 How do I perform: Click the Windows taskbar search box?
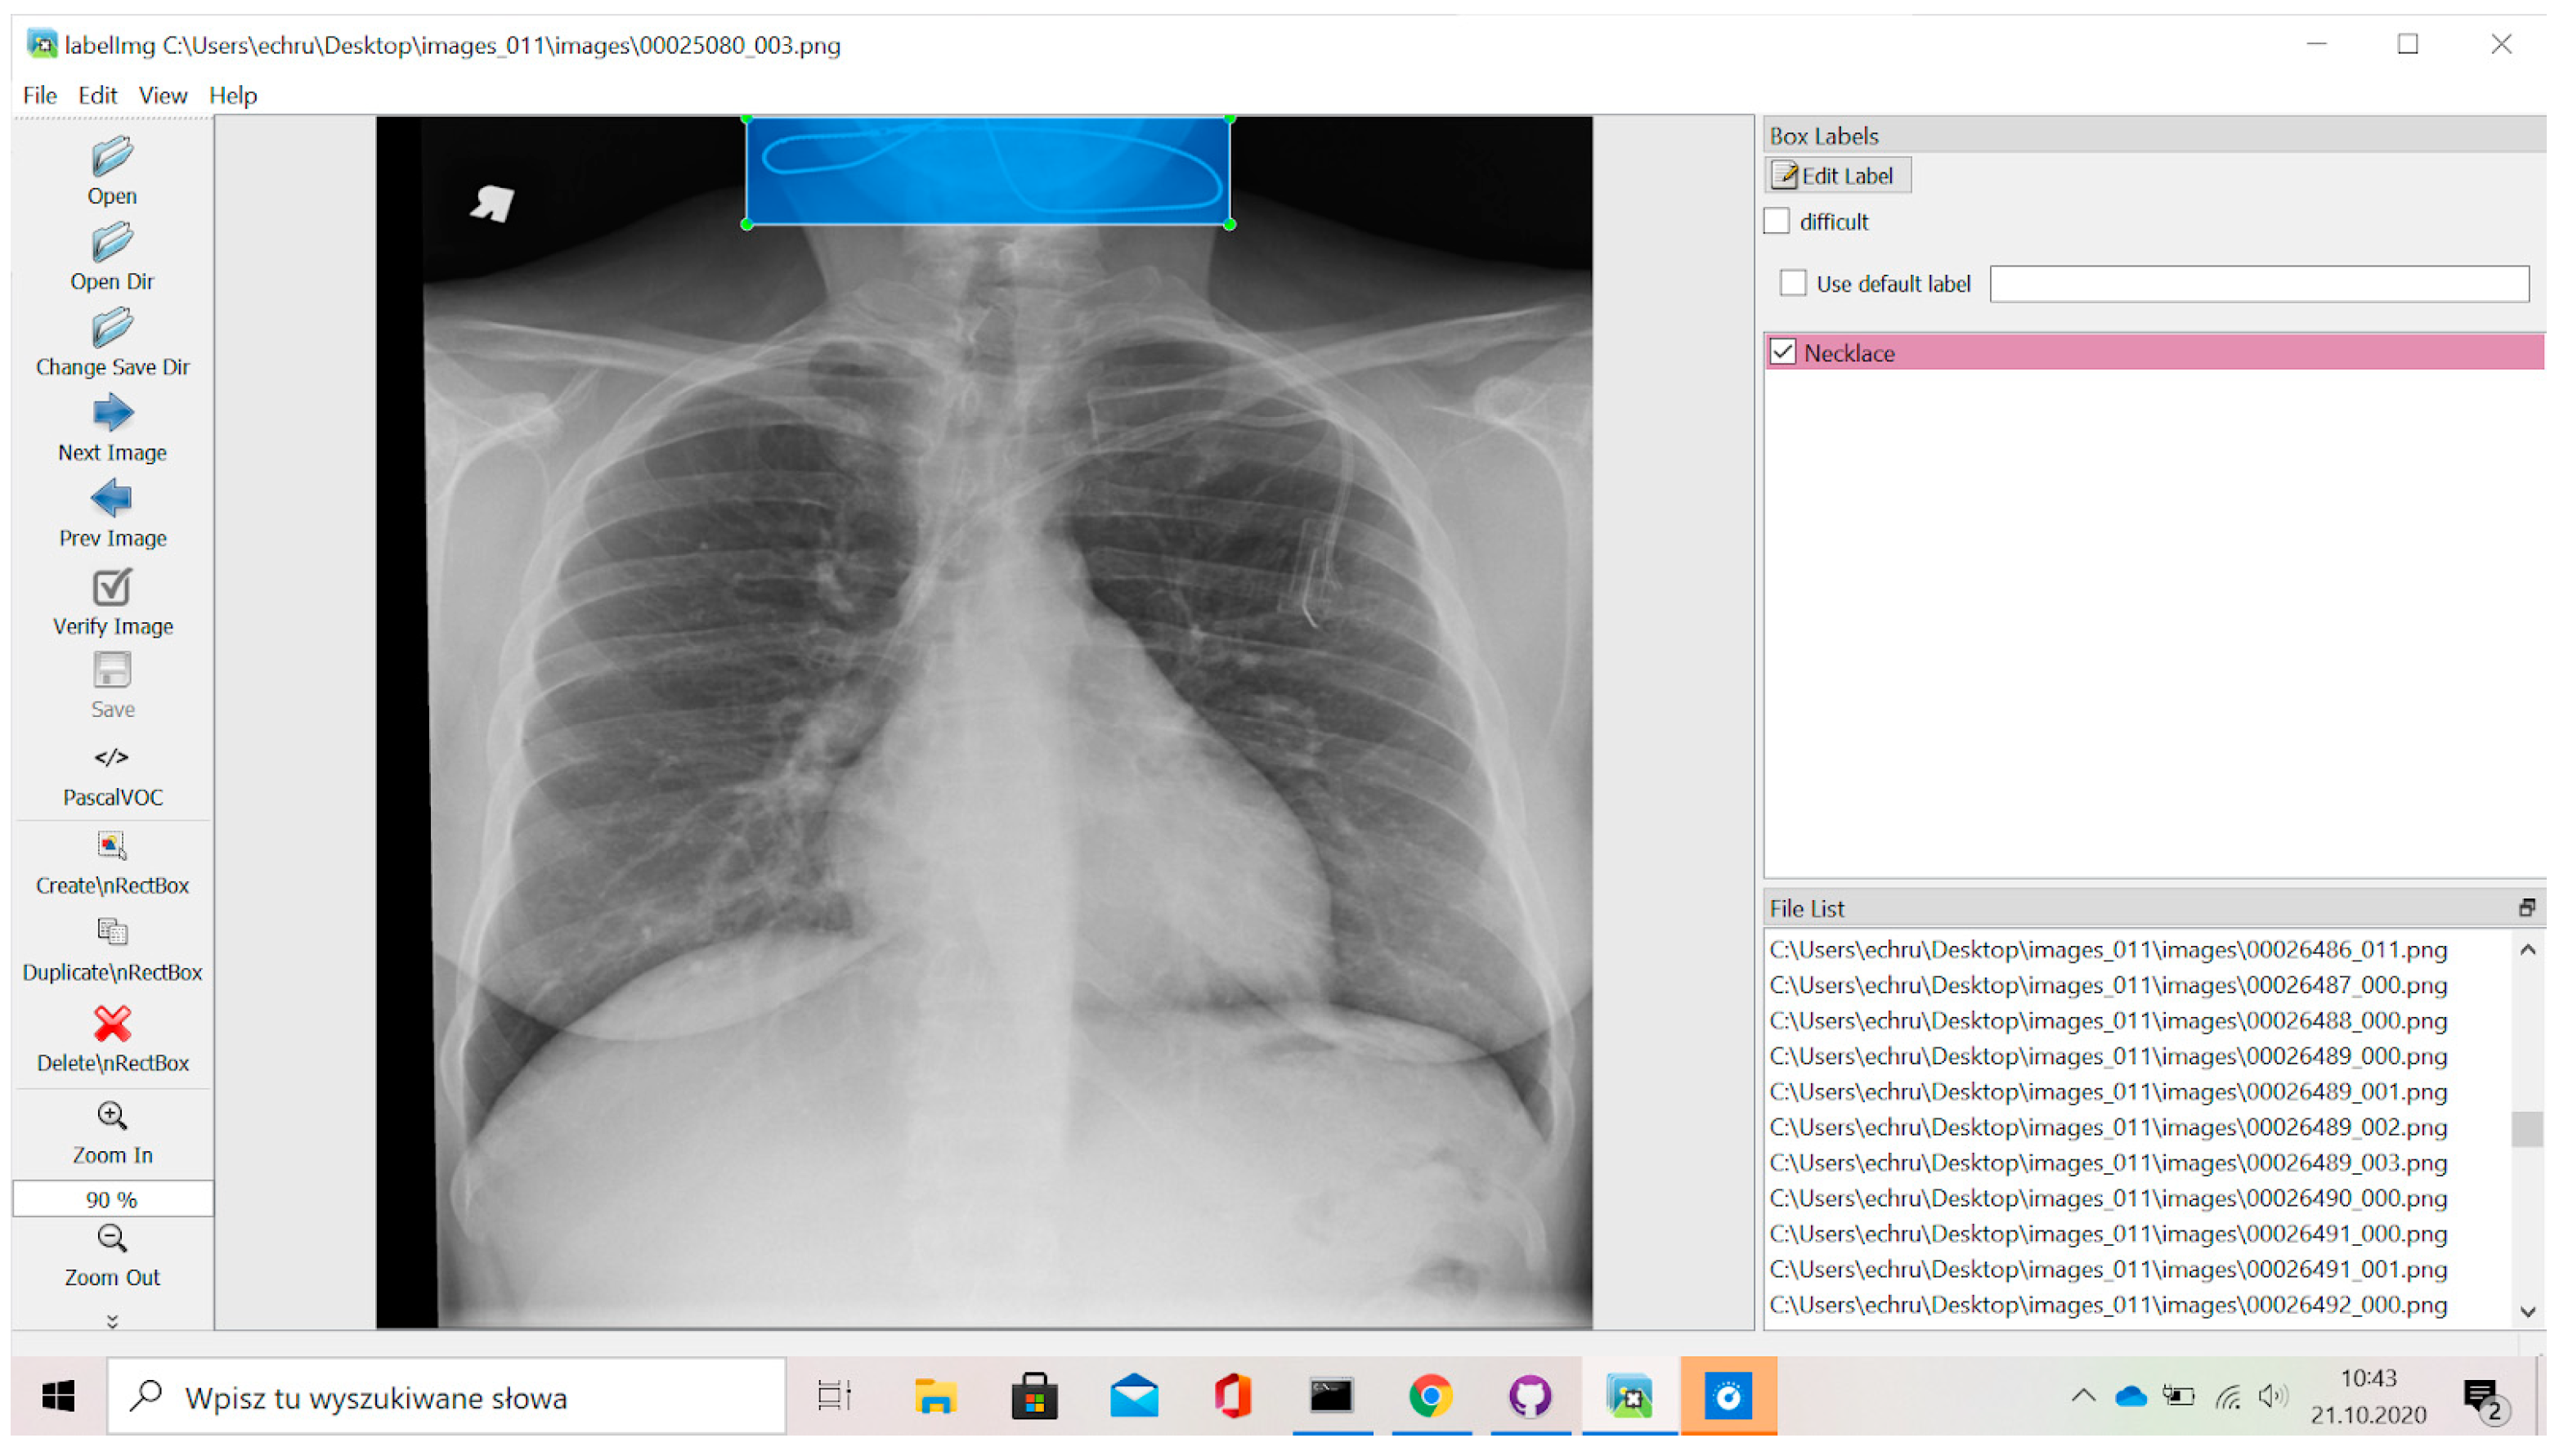(x=447, y=1396)
